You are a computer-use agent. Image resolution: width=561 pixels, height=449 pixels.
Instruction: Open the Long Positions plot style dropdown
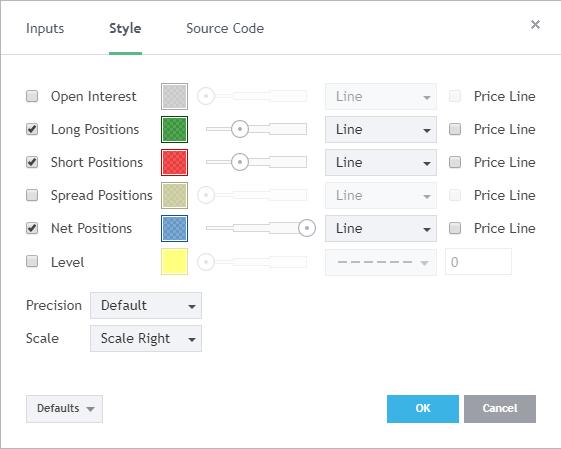(x=381, y=130)
